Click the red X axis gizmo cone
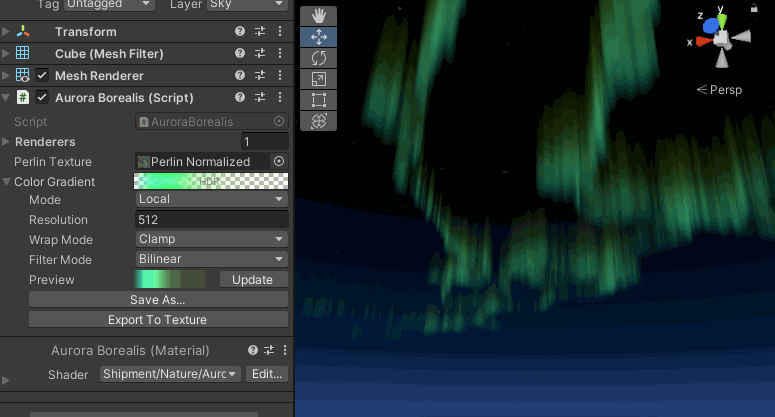 click(x=703, y=42)
